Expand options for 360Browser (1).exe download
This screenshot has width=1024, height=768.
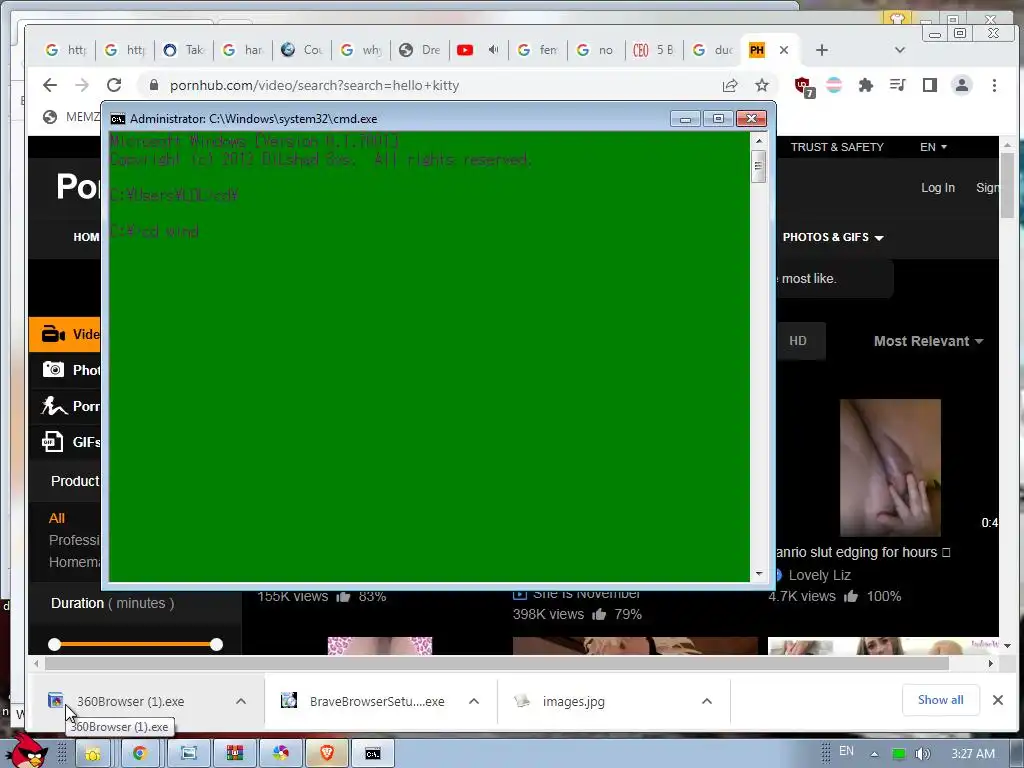tap(241, 701)
